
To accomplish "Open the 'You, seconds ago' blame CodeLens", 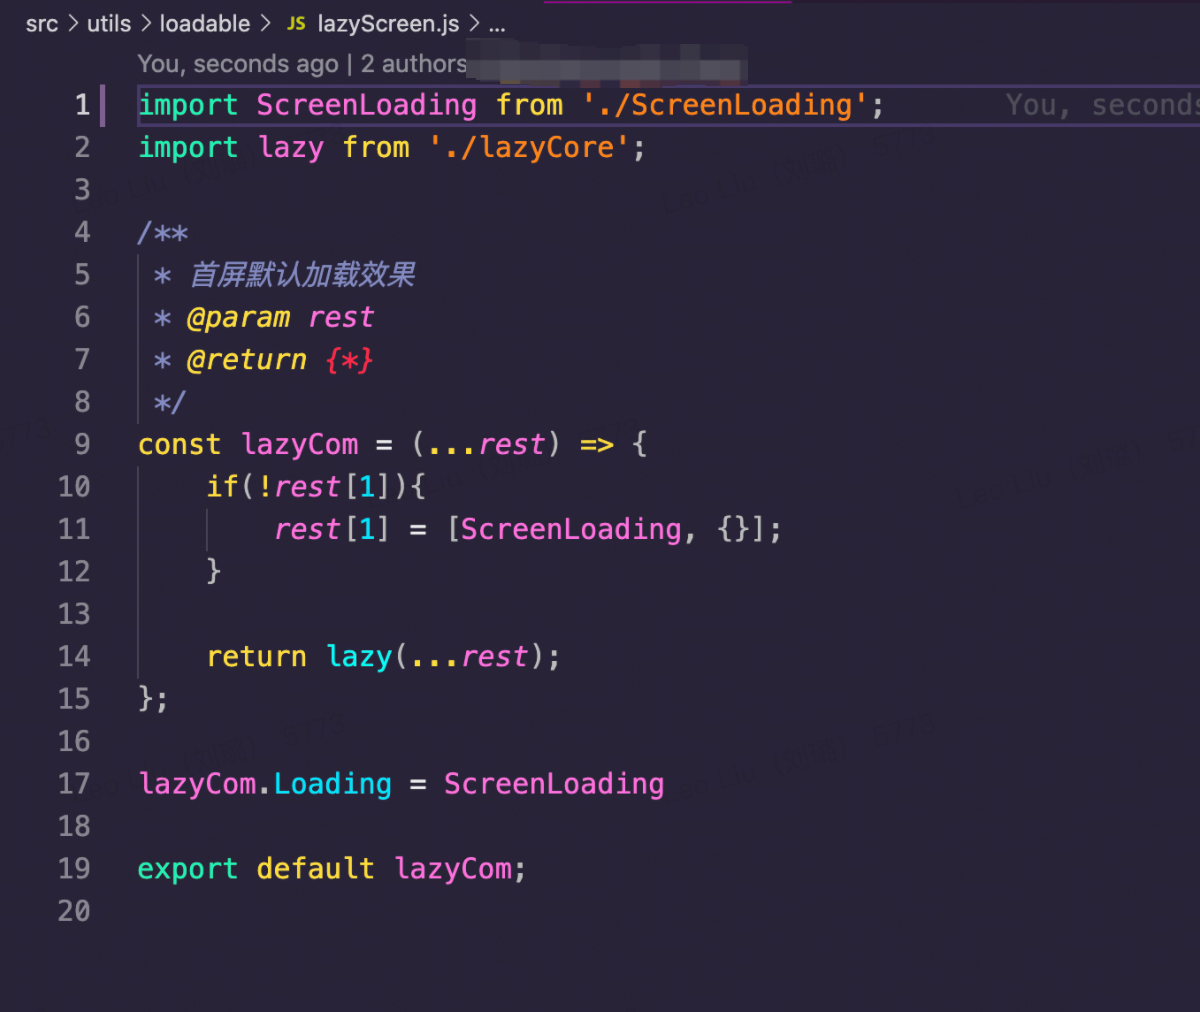I will click(x=238, y=64).
